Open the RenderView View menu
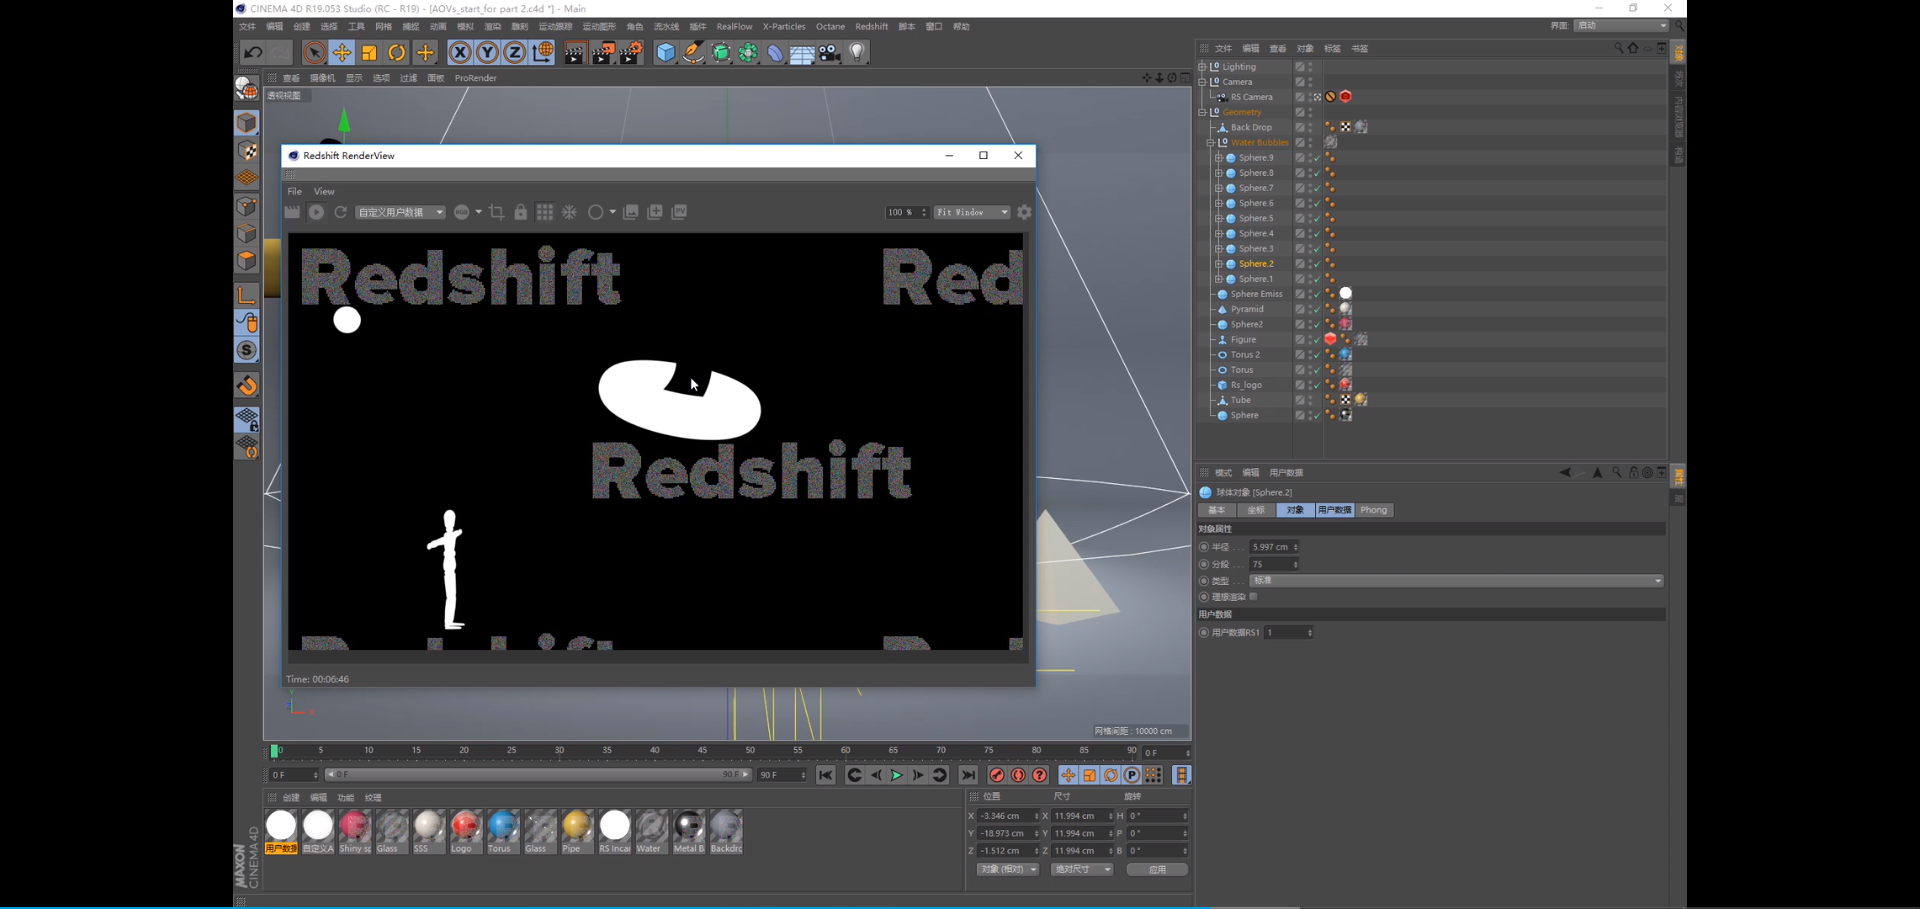 point(324,191)
